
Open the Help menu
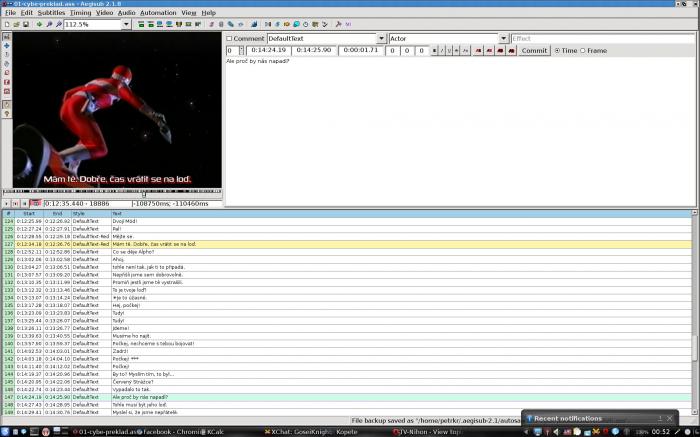(208, 12)
